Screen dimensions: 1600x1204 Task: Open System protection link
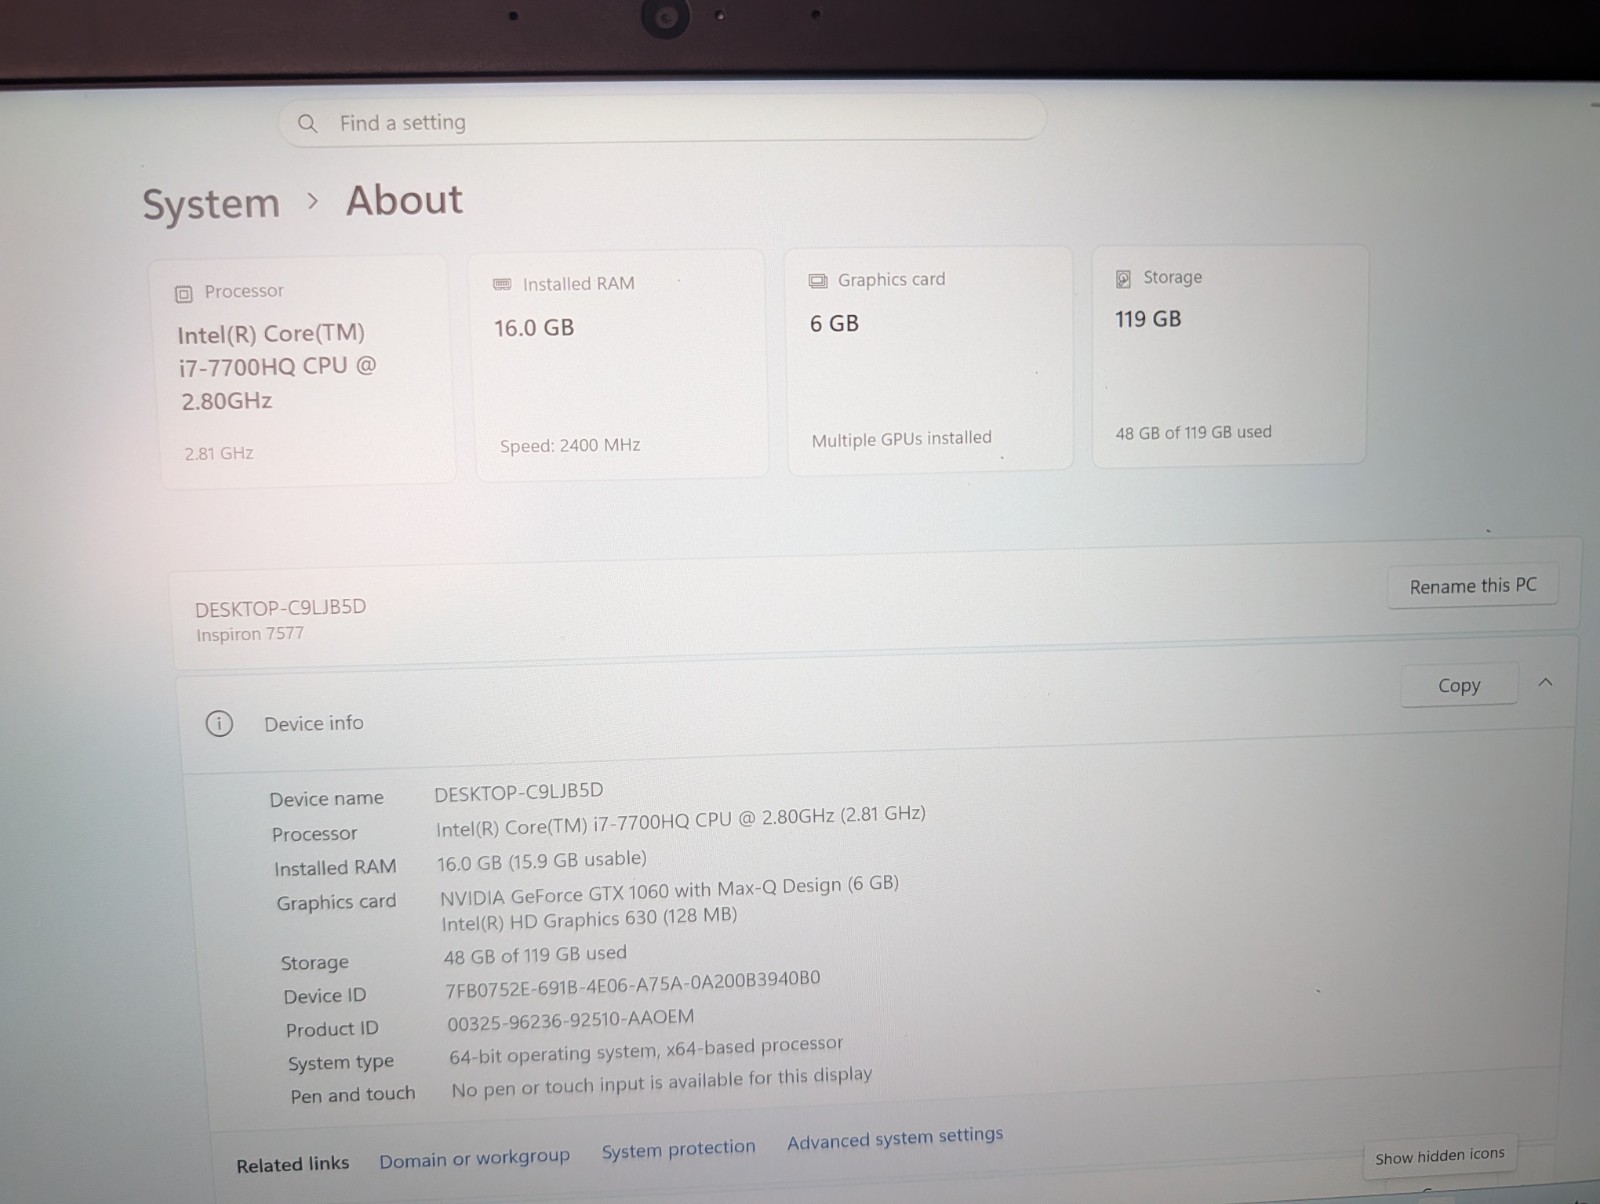point(678,1149)
